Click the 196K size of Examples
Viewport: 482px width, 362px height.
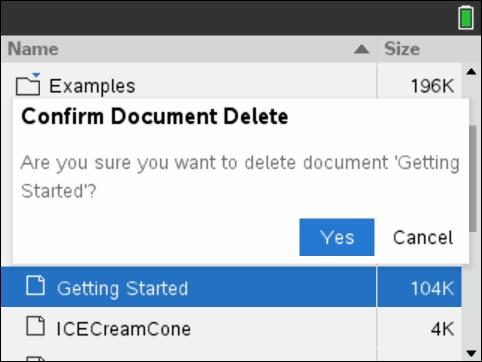point(432,86)
